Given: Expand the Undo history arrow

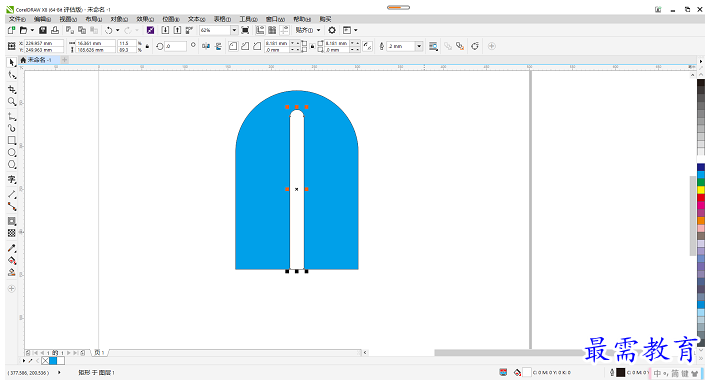Looking at the screenshot, I should pyautogui.click(x=118, y=30).
